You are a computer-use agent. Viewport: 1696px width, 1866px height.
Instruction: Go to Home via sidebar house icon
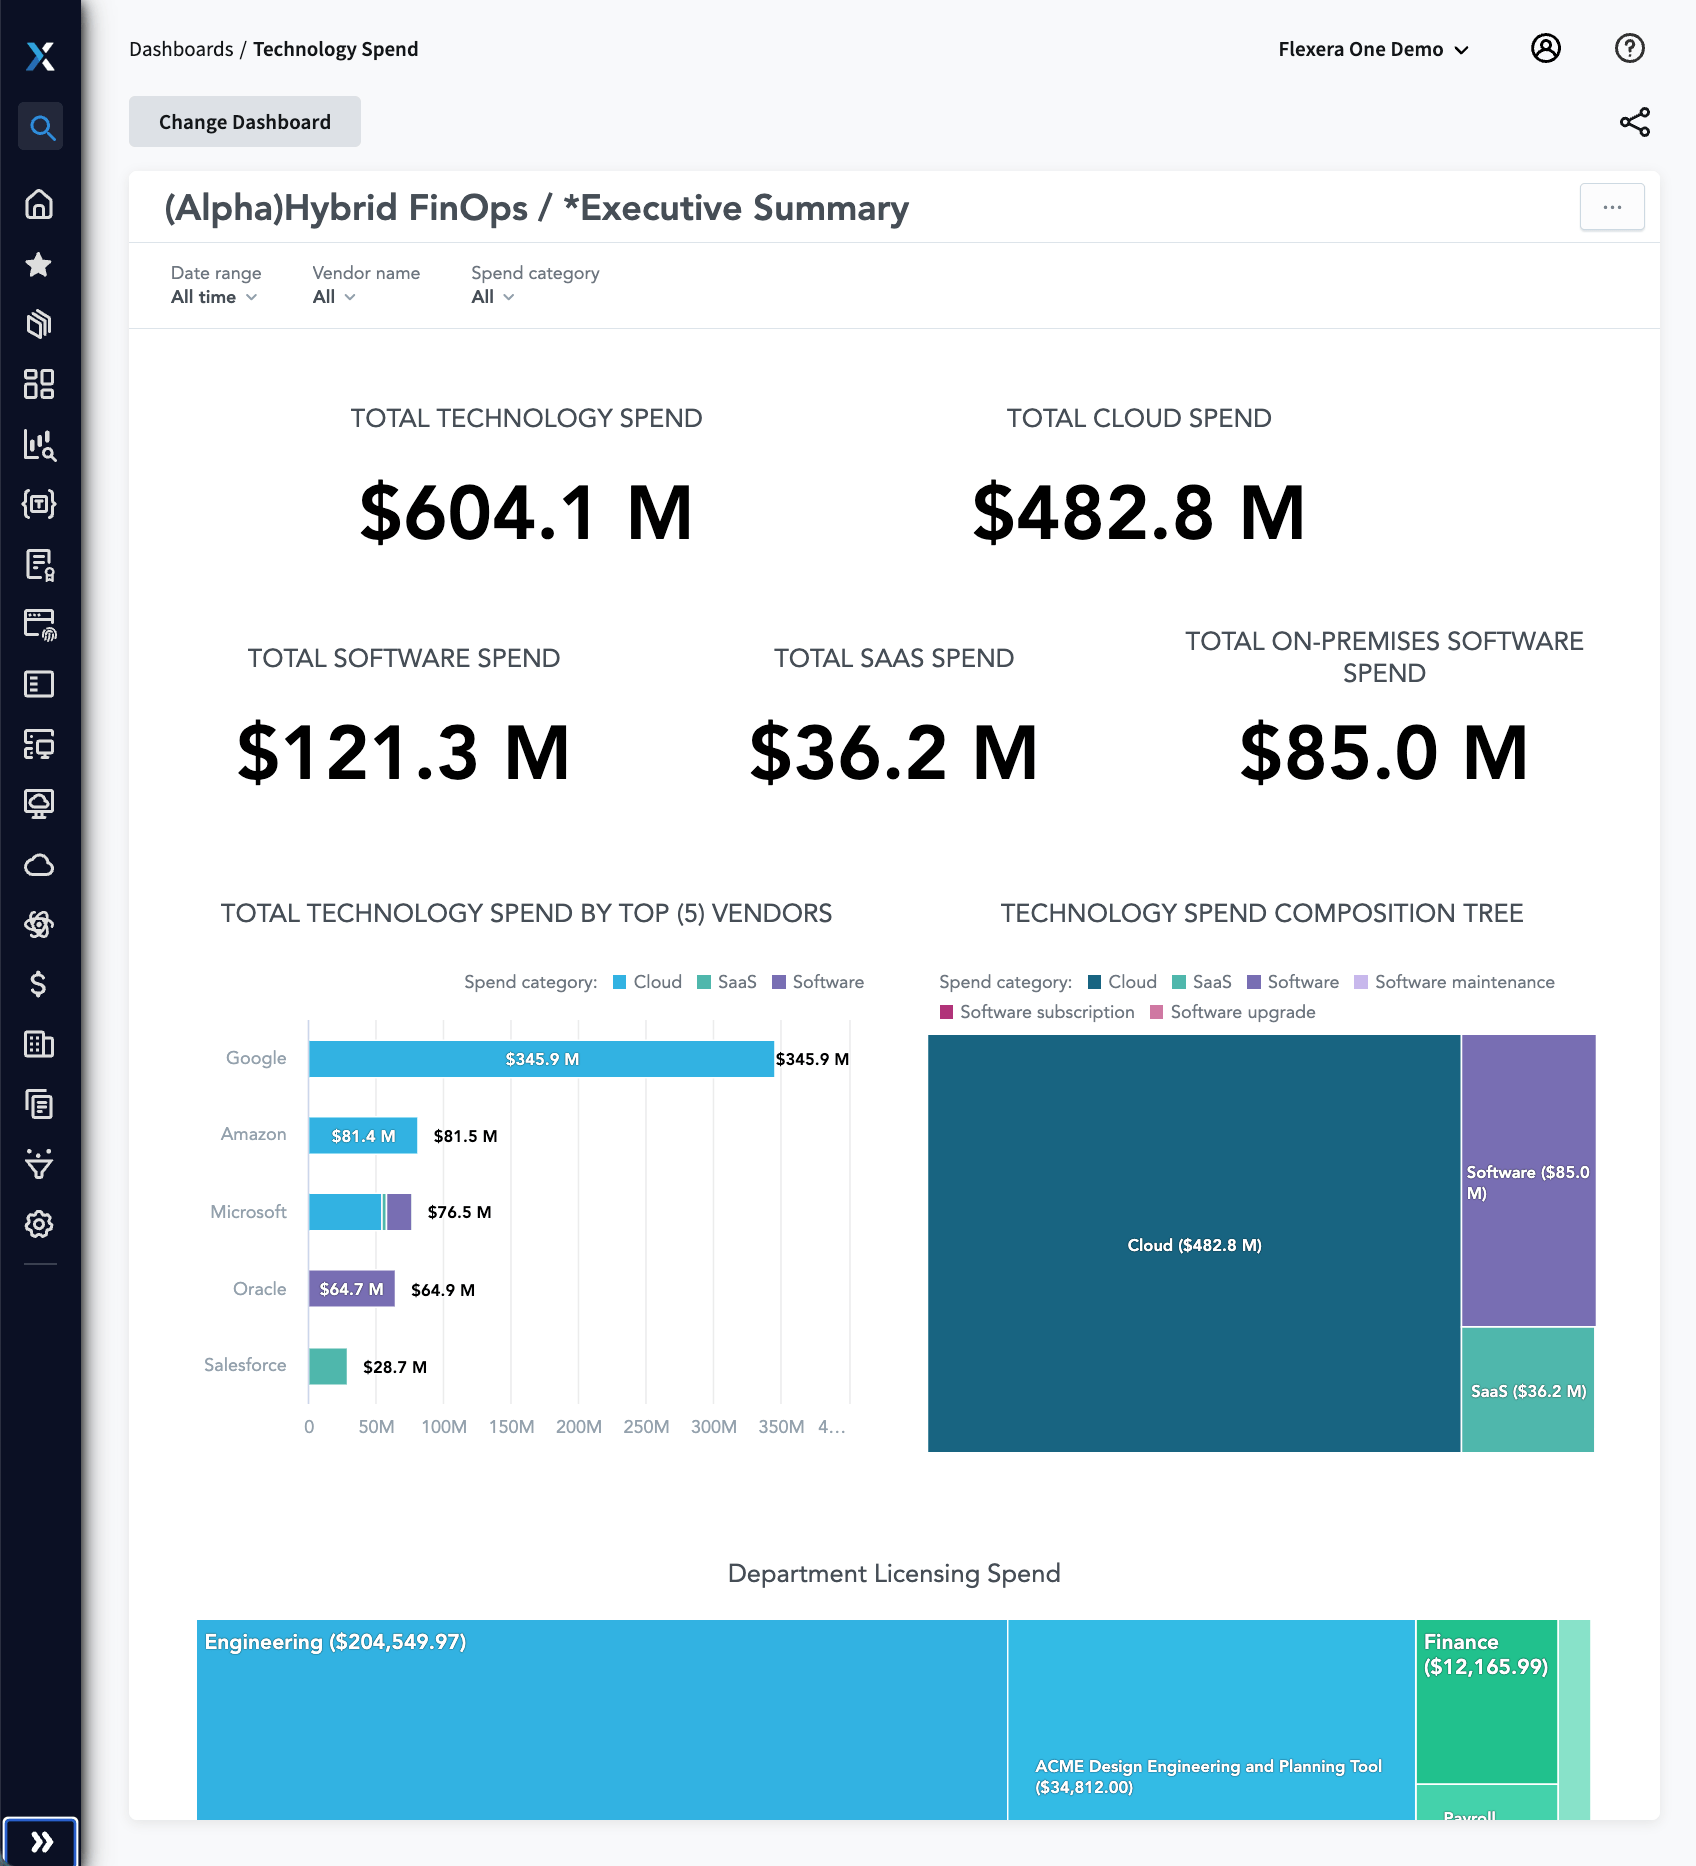(39, 204)
